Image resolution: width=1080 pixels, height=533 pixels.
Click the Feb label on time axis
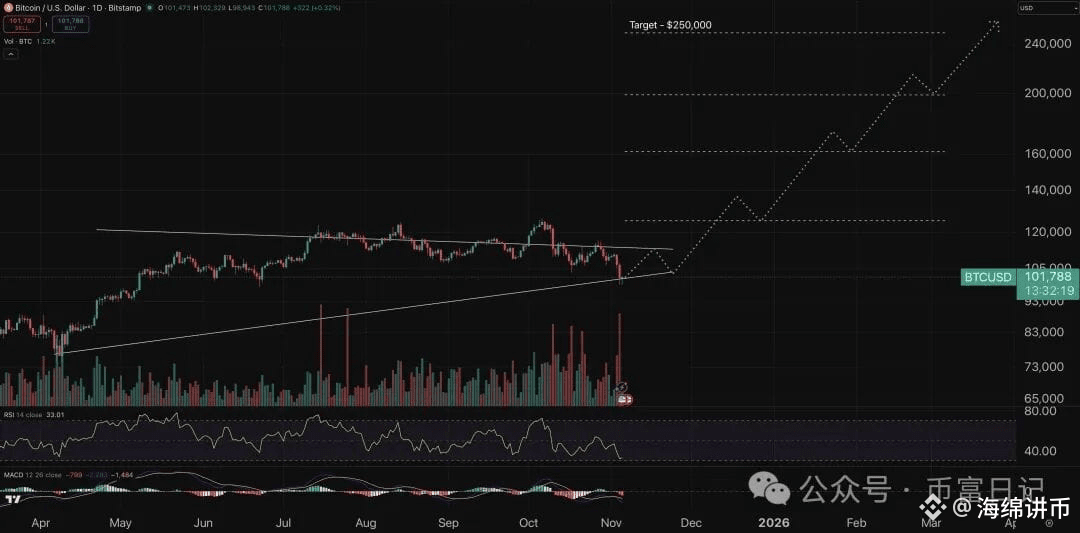tap(856, 523)
